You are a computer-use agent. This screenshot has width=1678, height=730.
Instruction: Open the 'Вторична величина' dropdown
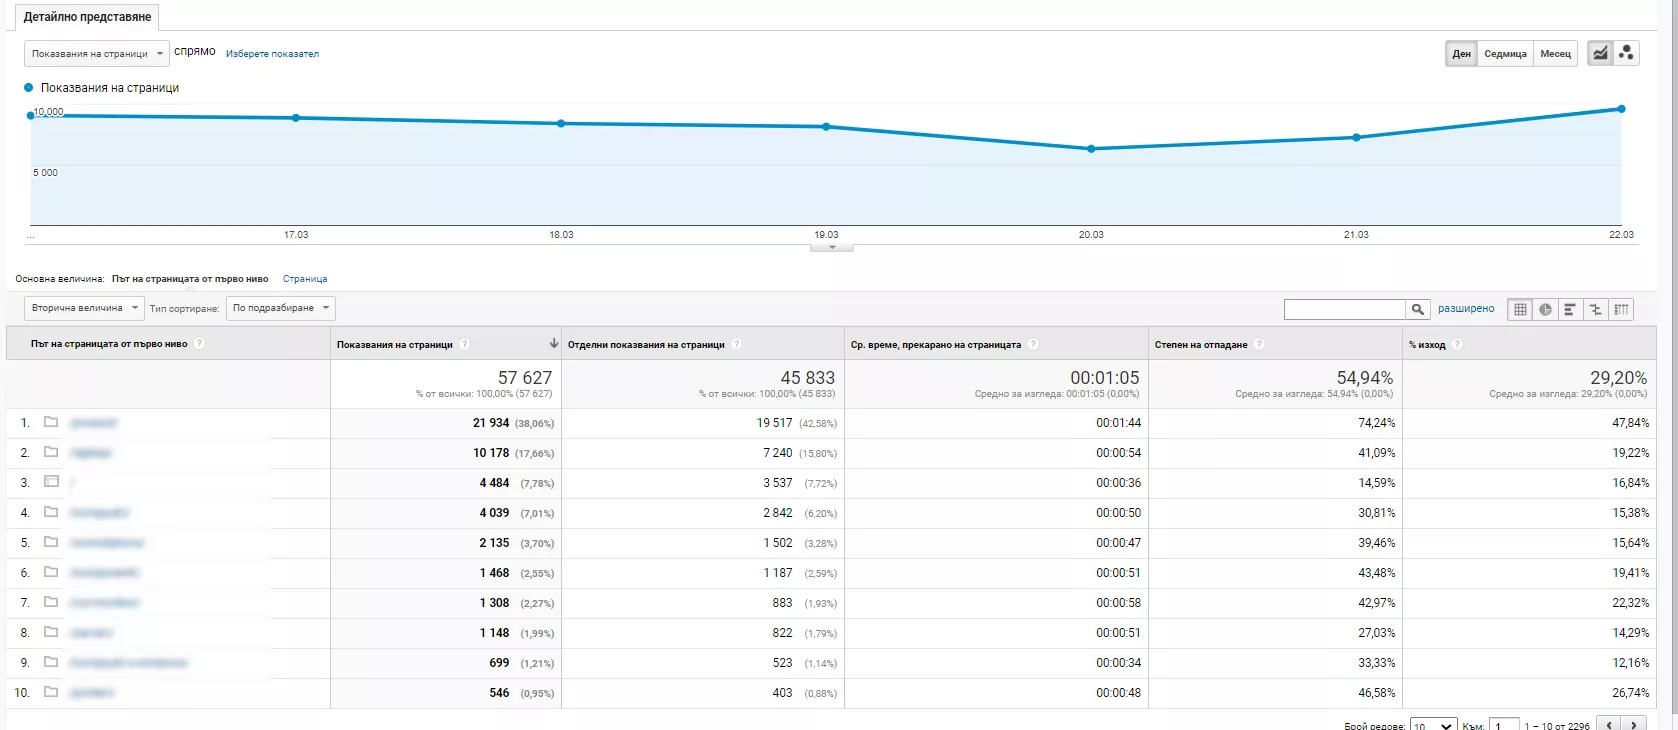(84, 308)
